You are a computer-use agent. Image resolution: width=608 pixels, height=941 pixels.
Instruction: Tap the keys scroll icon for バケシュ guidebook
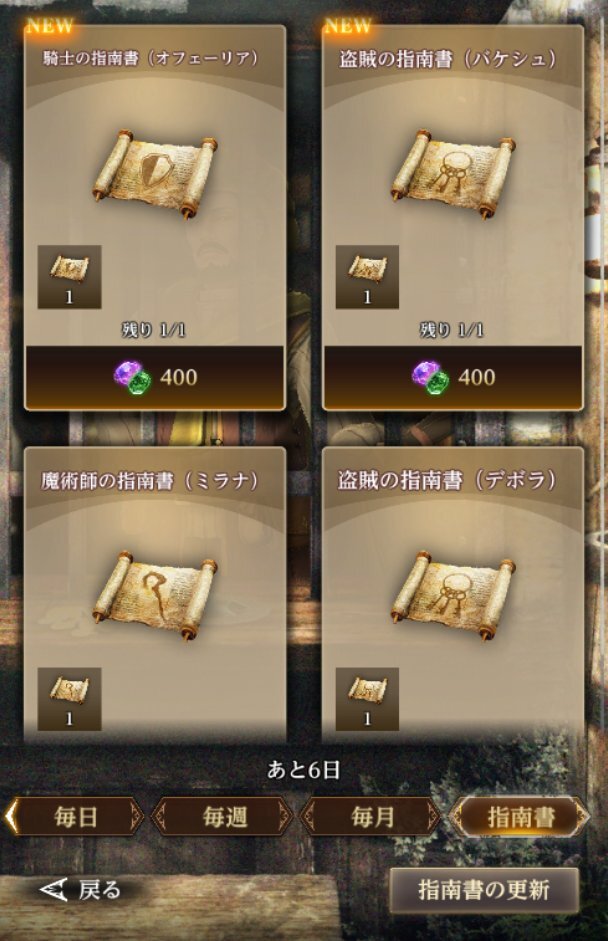point(453,175)
